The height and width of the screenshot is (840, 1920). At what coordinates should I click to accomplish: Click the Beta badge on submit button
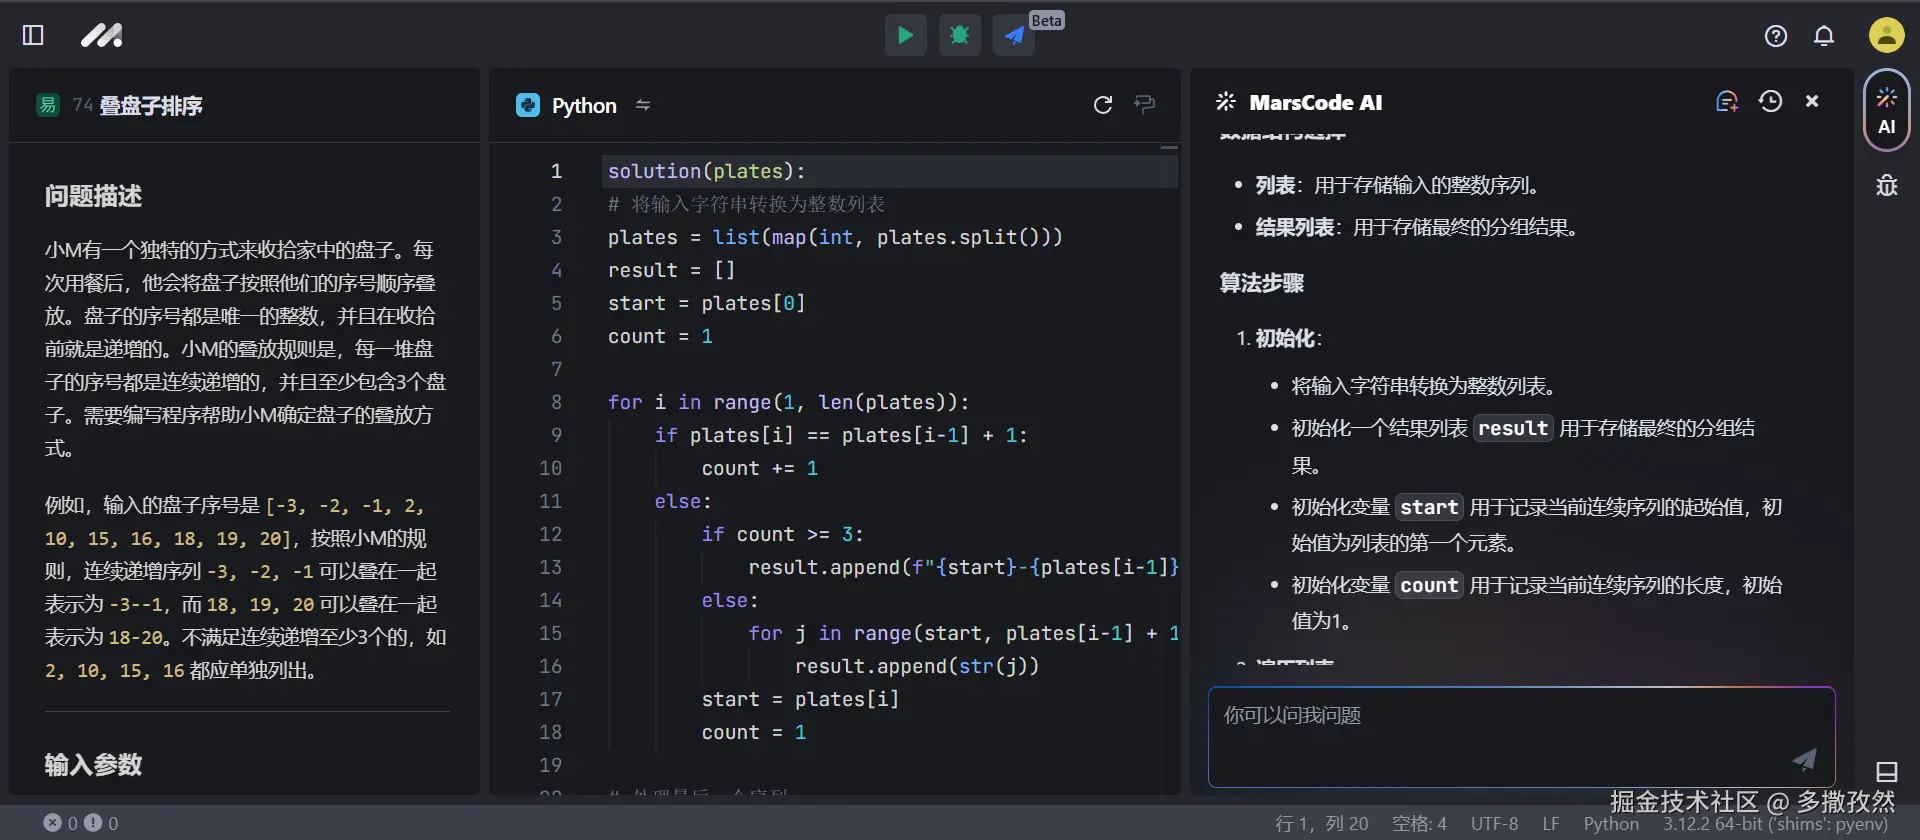1046,20
